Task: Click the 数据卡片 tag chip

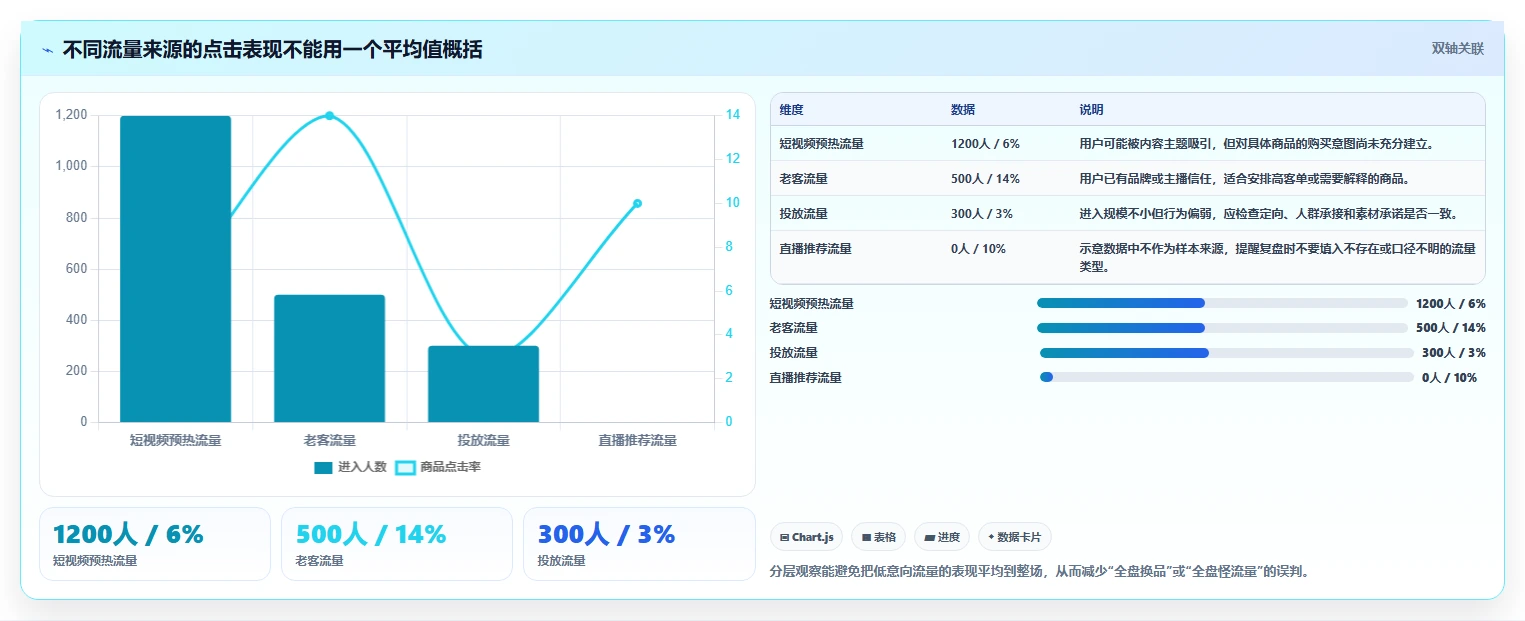Action: click(x=1014, y=537)
